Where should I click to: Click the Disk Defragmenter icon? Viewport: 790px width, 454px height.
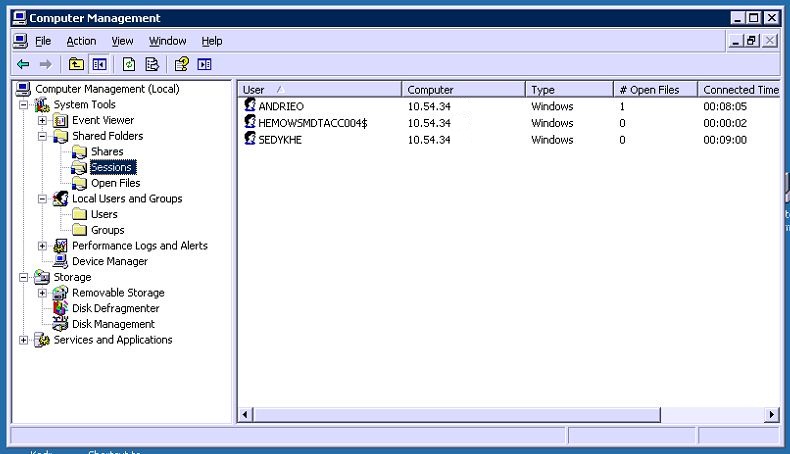click(x=60, y=308)
